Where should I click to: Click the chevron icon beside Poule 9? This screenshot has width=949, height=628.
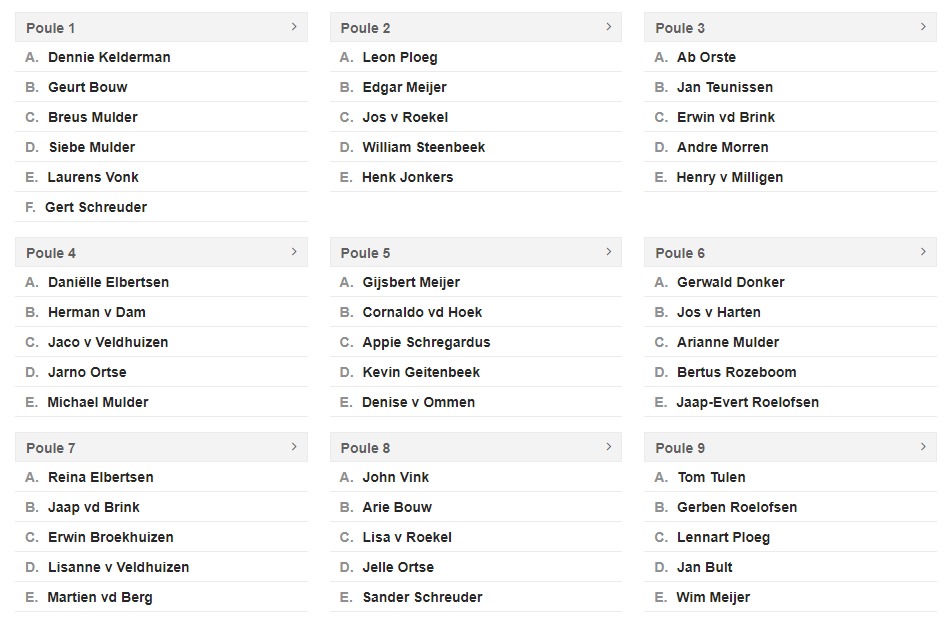pyautogui.click(x=923, y=446)
